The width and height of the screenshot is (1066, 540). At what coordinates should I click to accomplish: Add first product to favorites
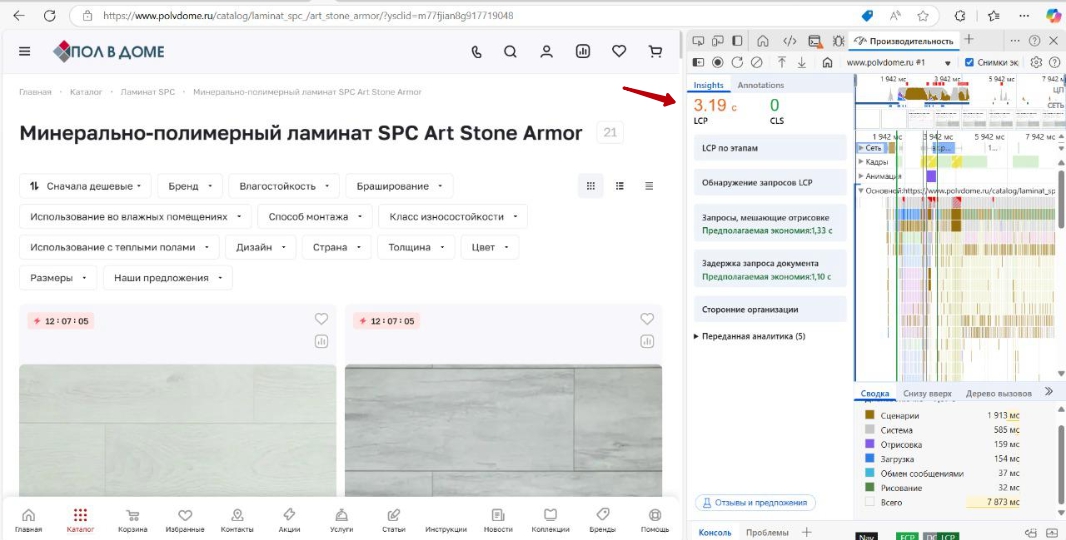(322, 319)
